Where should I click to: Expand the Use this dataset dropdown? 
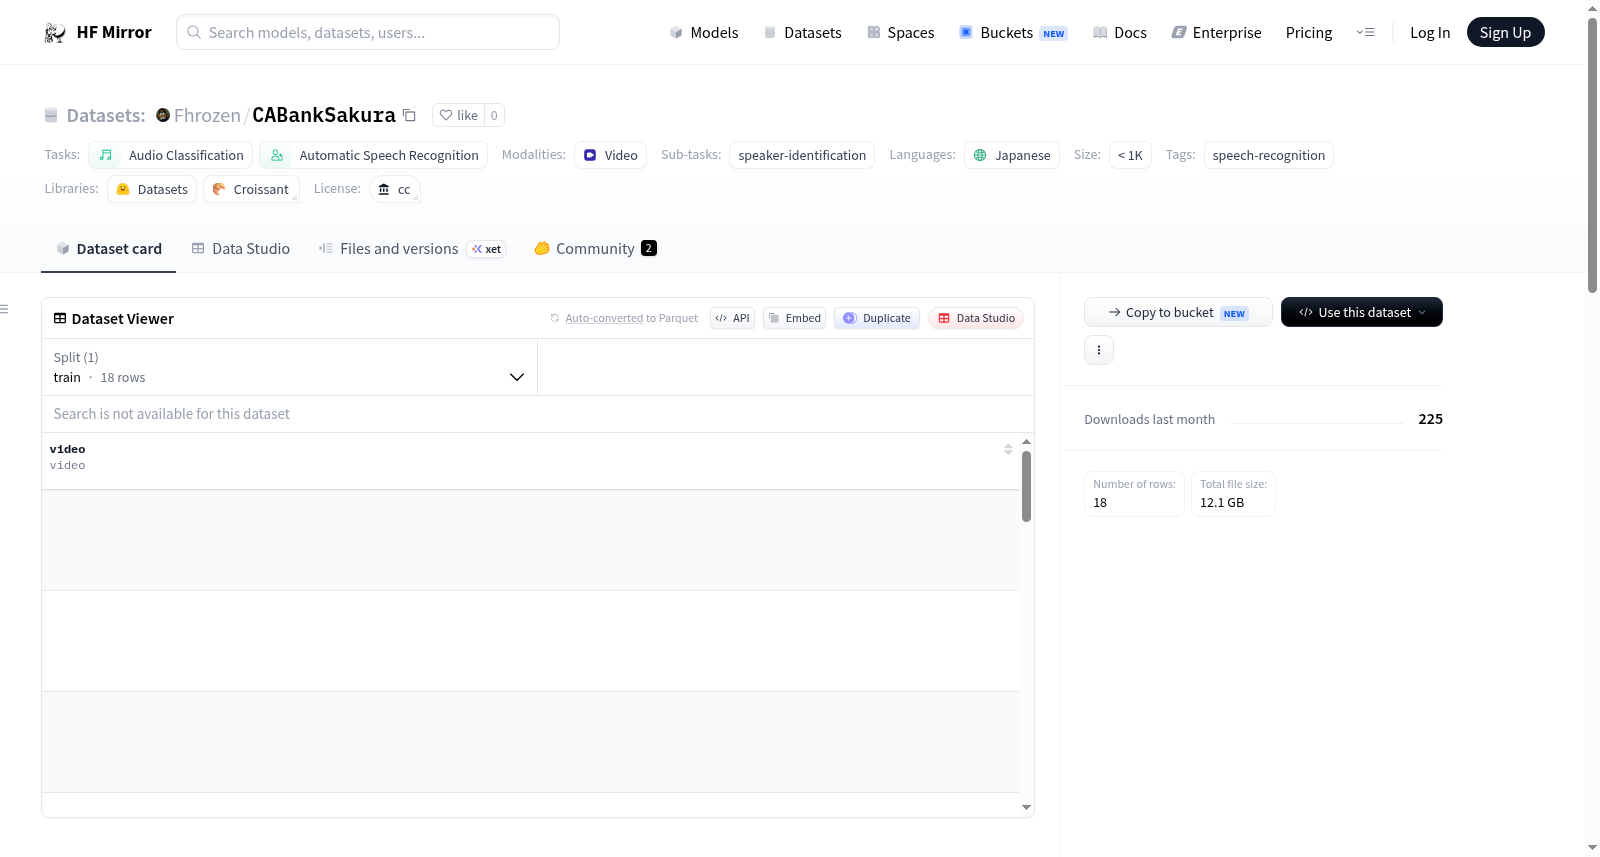[1361, 312]
